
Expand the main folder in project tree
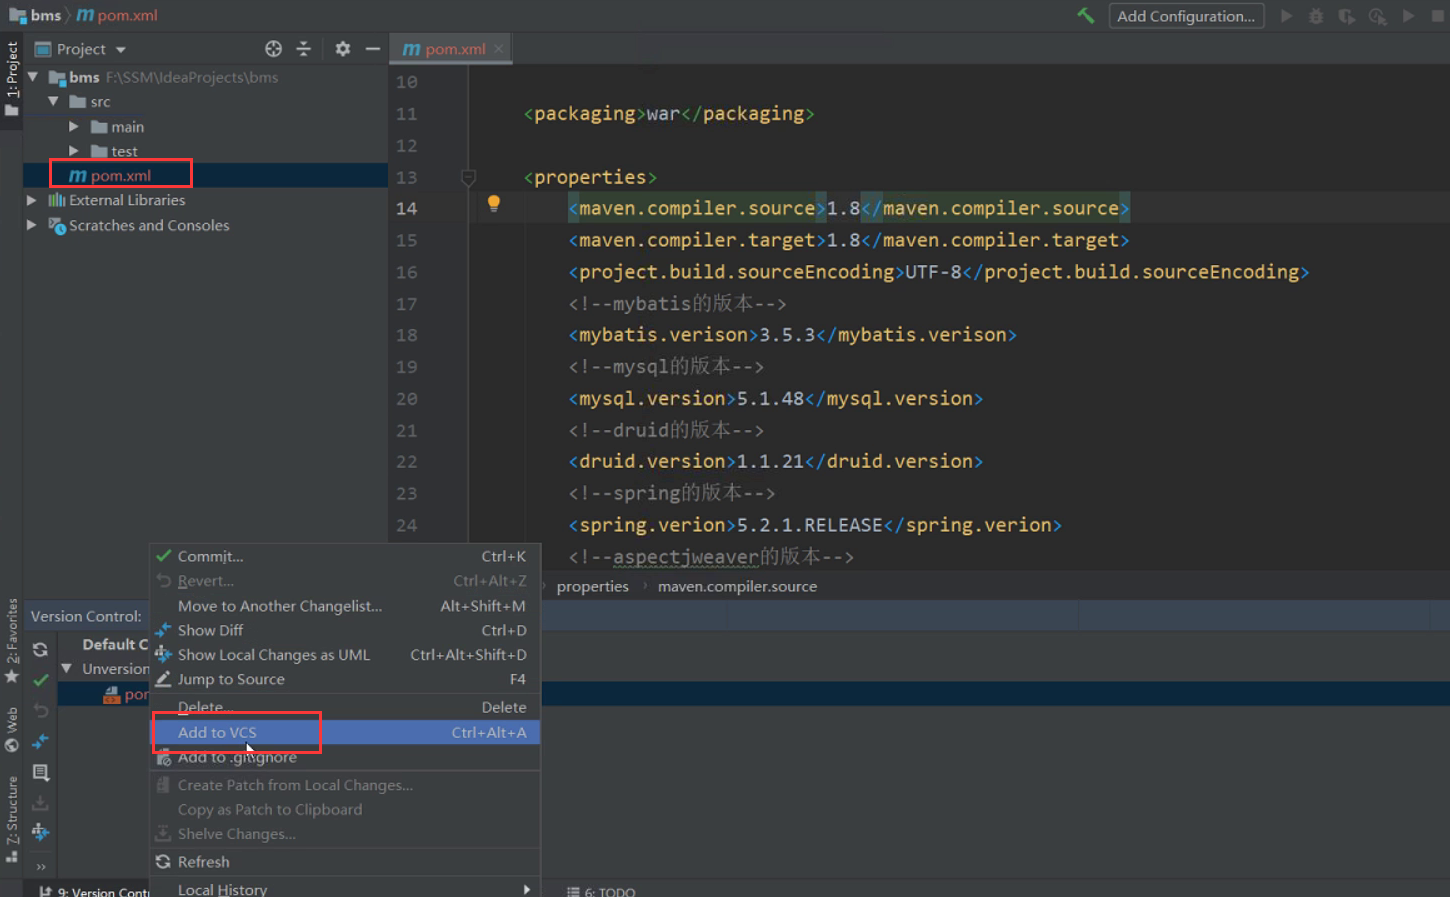(73, 126)
